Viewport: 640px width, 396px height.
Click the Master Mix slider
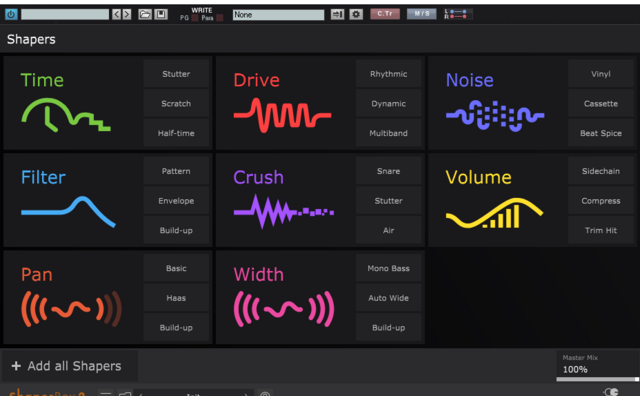click(598, 379)
